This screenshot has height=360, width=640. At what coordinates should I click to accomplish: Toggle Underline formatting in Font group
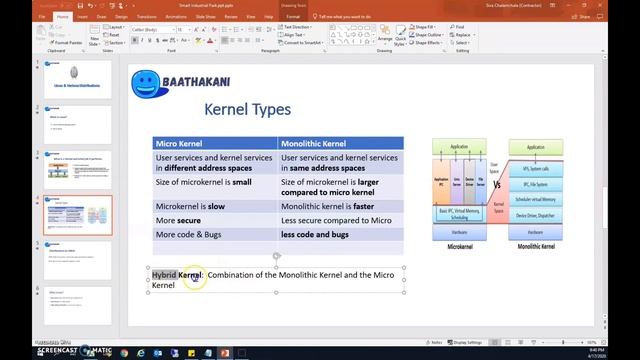point(150,40)
